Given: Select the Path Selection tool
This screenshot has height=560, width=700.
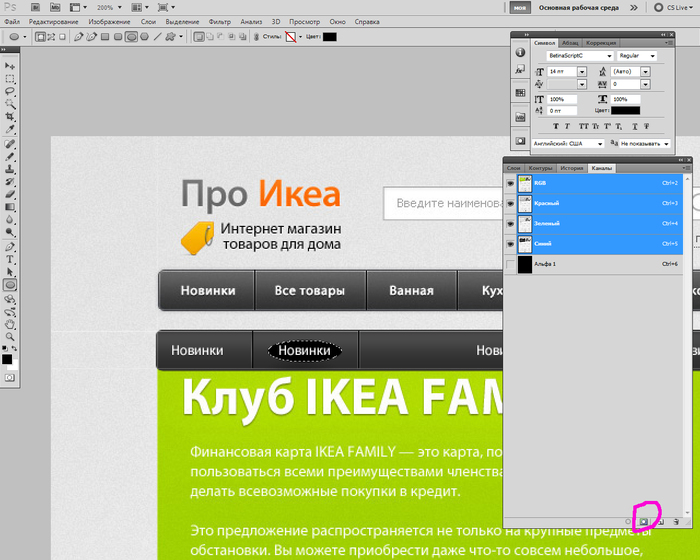Looking at the screenshot, I should click(10, 272).
